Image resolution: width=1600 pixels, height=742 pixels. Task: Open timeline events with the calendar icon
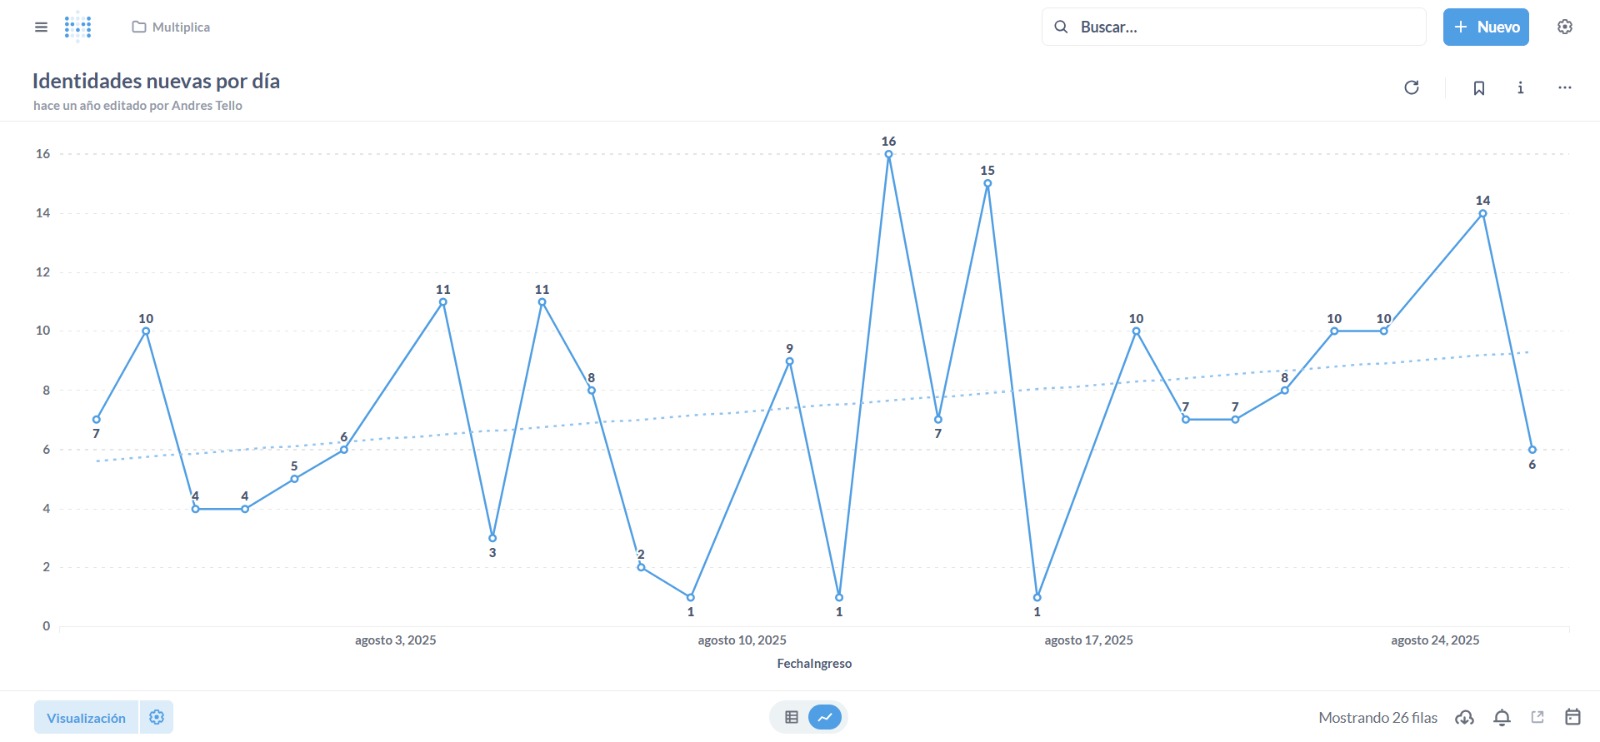pos(1573,717)
